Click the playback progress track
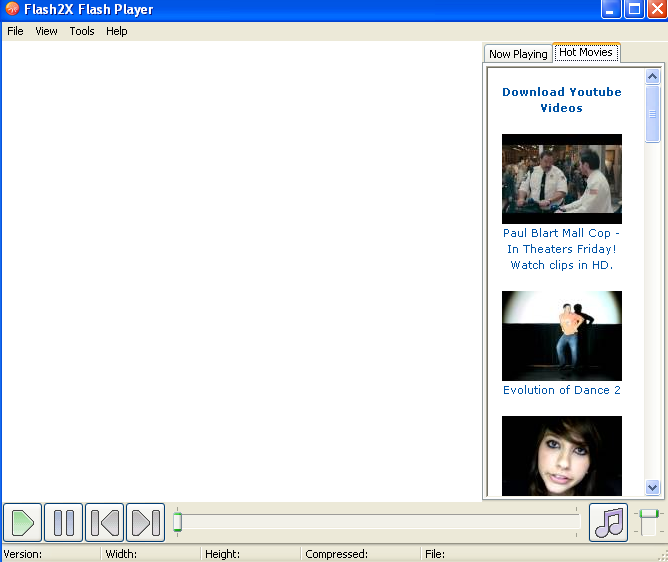668x562 pixels. pos(379,522)
